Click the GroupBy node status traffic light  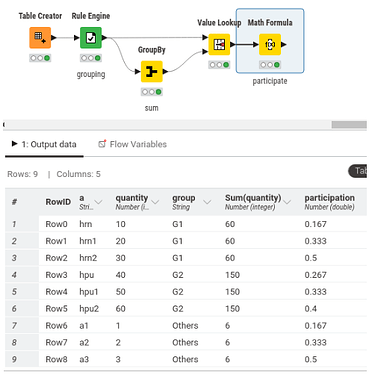(152, 92)
